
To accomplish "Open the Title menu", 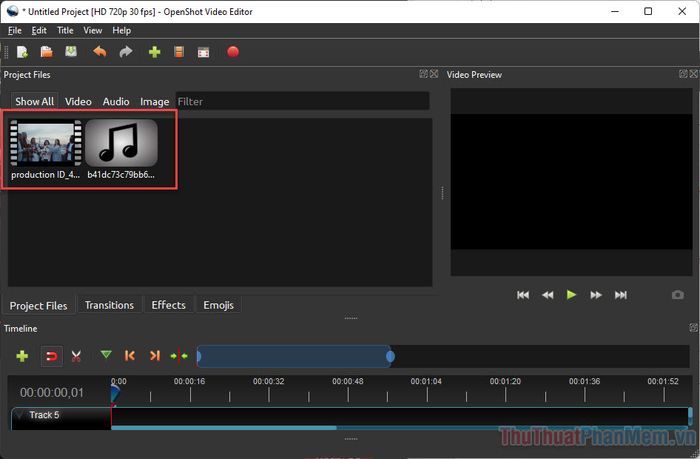I will coord(65,30).
